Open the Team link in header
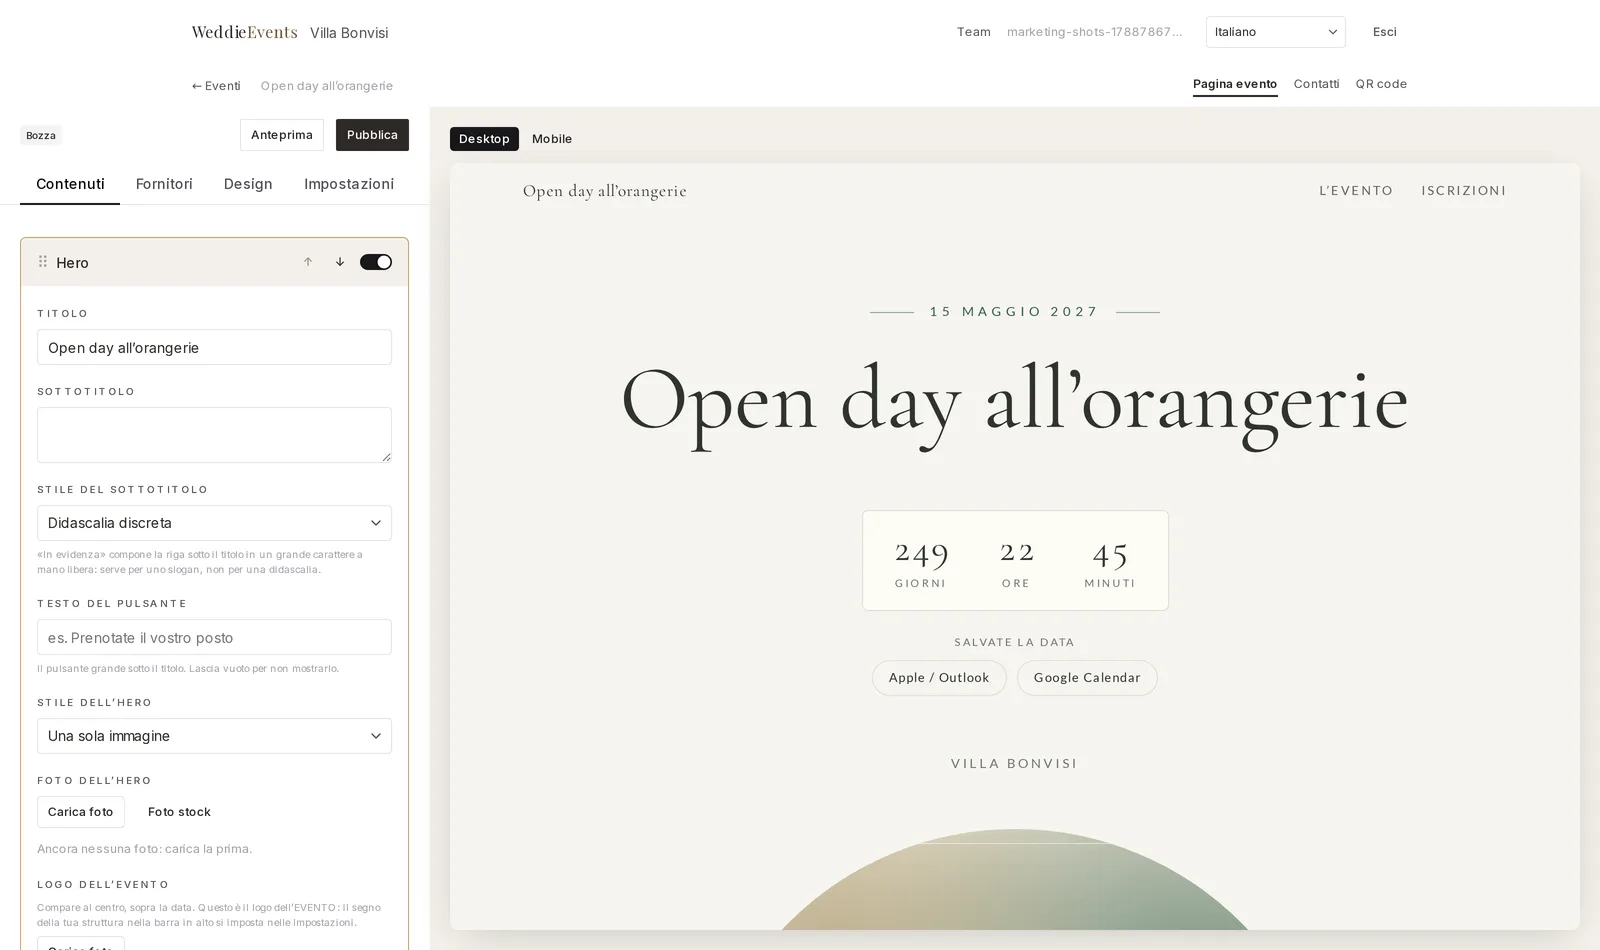Image resolution: width=1600 pixels, height=950 pixels. click(x=973, y=32)
